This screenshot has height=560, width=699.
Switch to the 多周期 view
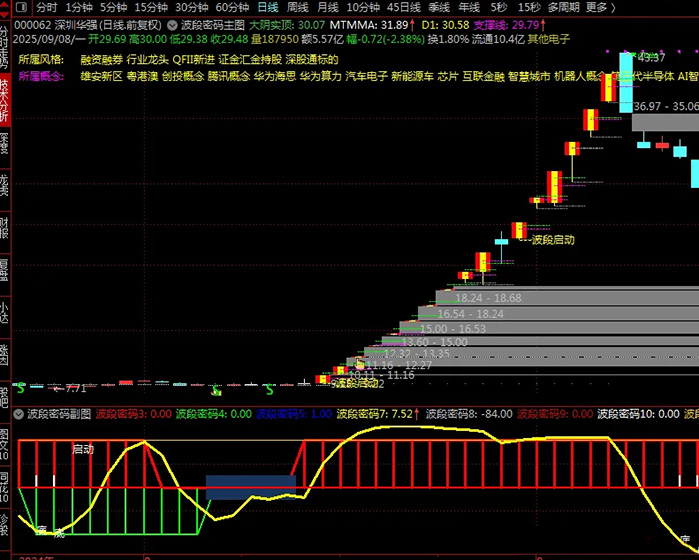563,6
